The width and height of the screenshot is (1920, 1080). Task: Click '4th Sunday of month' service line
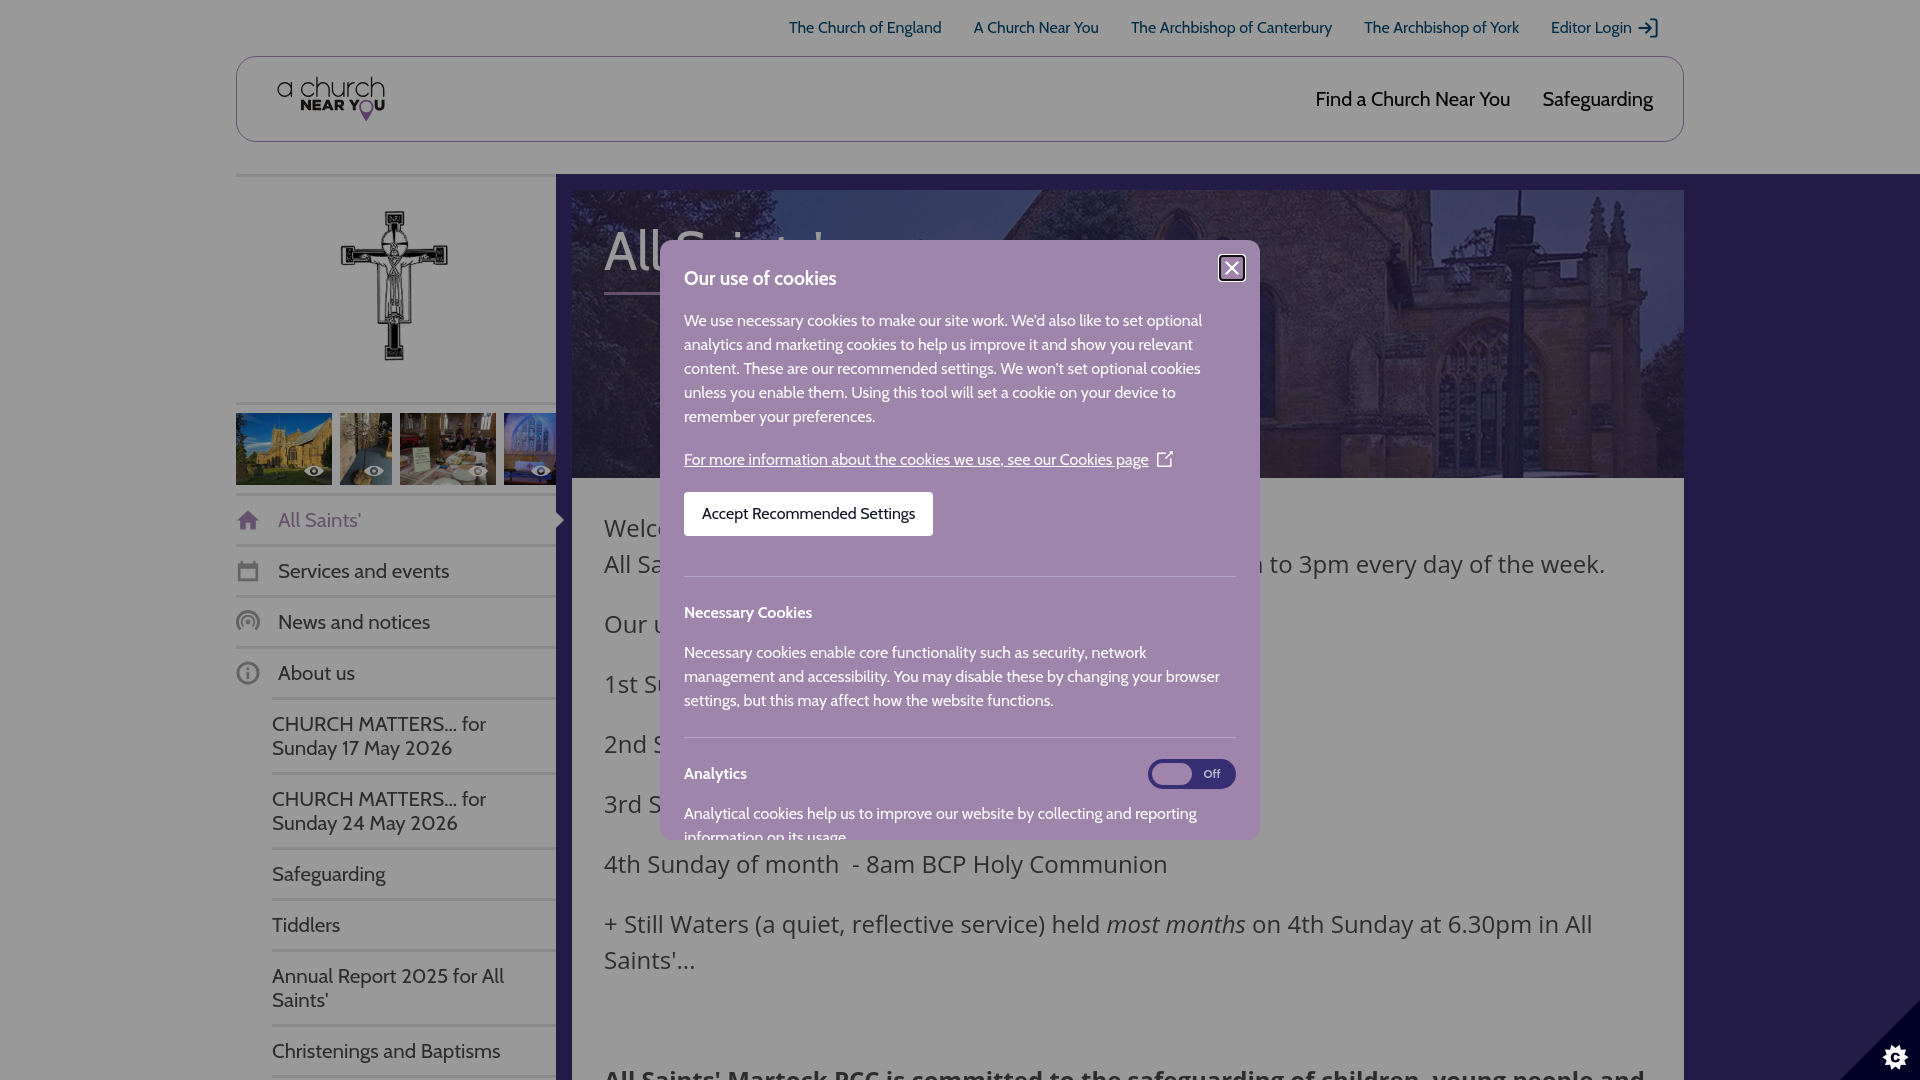[885, 864]
